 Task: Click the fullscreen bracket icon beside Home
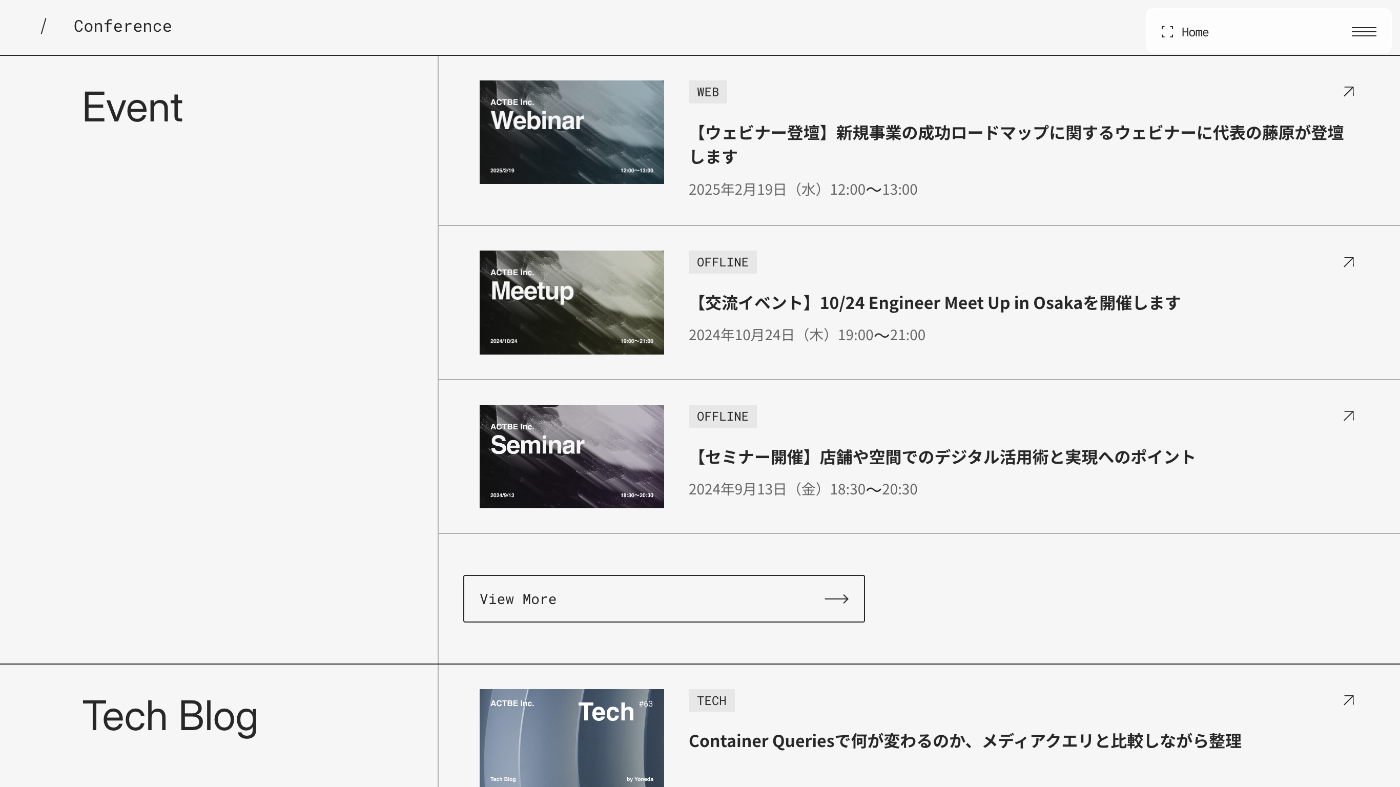[1167, 32]
